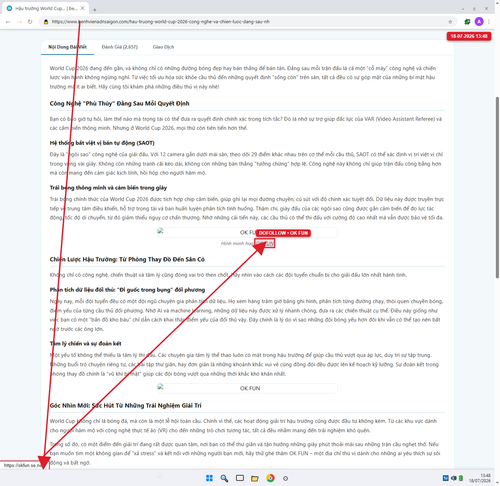
Task: Open File Explorer from taskbar
Action: click(255, 478)
